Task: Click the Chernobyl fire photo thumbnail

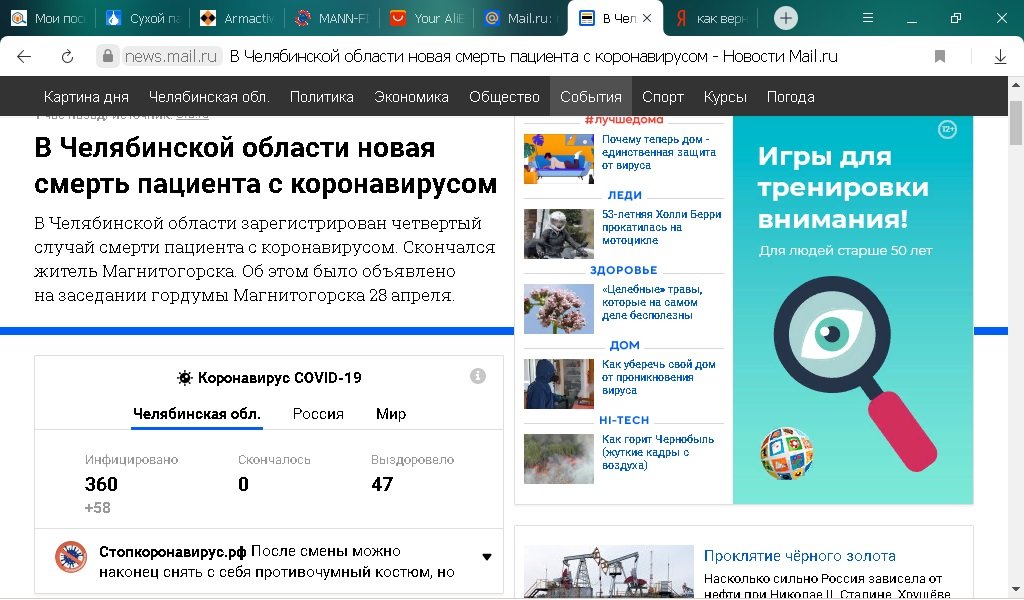Action: pyautogui.click(x=558, y=459)
